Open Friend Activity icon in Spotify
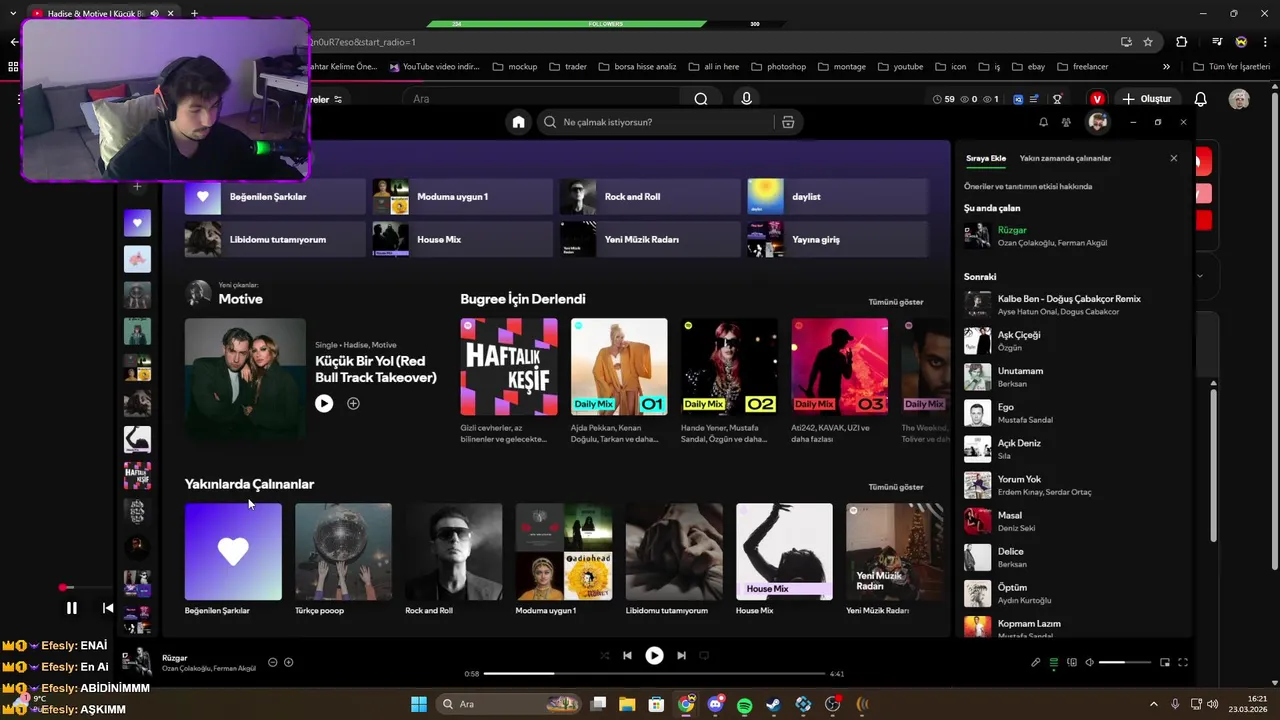Viewport: 1280px width, 720px height. pyautogui.click(x=1066, y=122)
